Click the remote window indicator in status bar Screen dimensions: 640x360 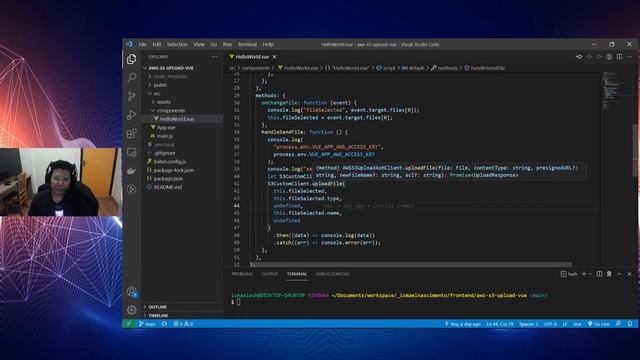click(129, 324)
